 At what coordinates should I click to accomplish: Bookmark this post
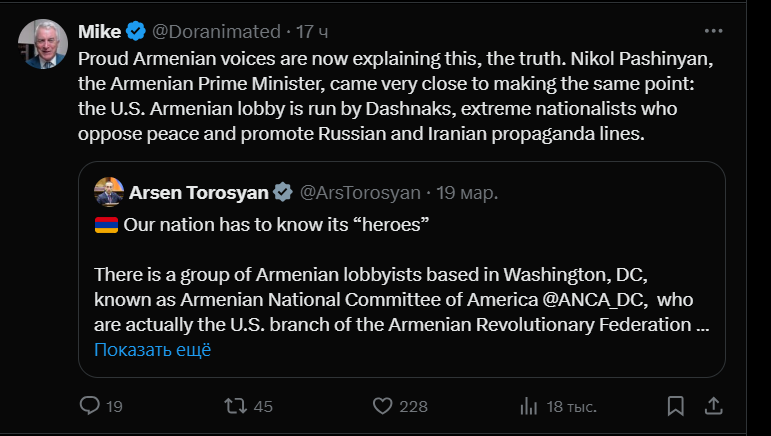click(676, 406)
